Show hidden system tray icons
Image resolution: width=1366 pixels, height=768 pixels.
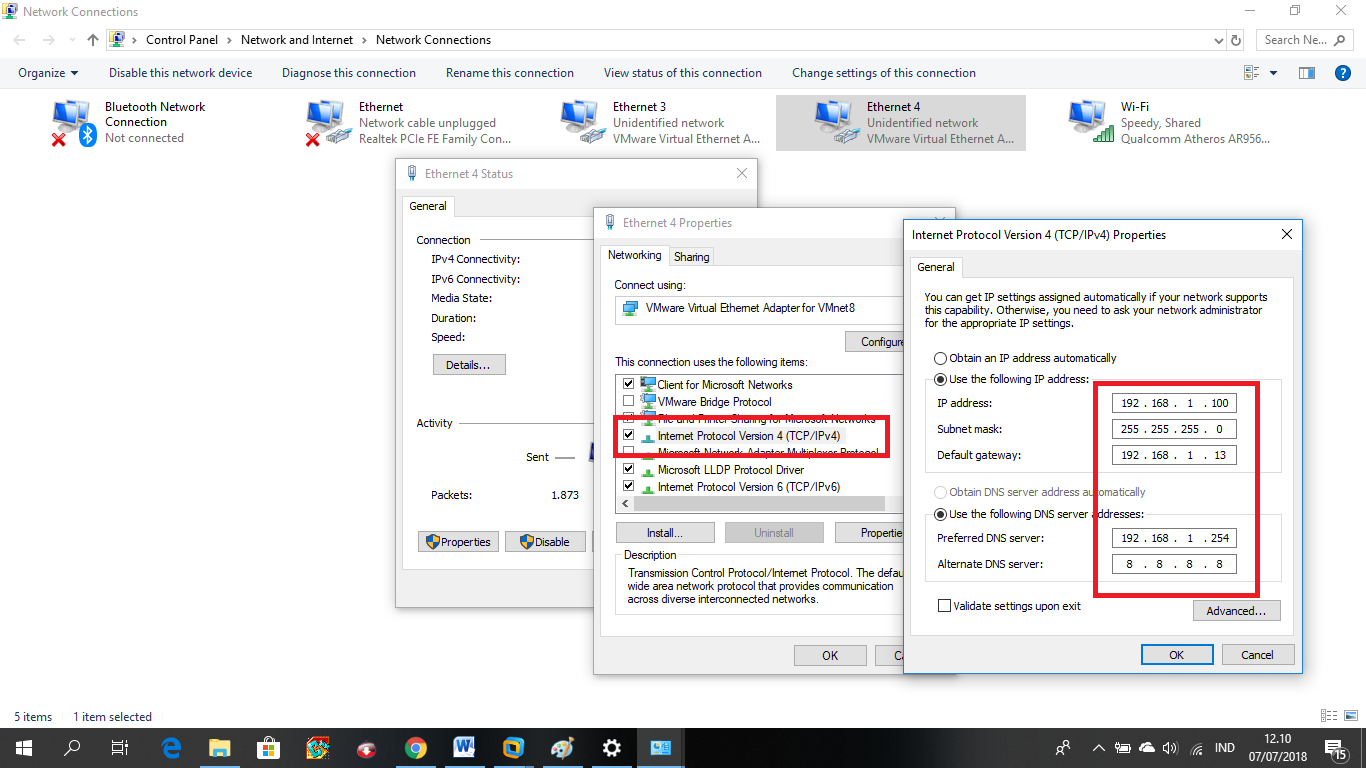(1098, 747)
